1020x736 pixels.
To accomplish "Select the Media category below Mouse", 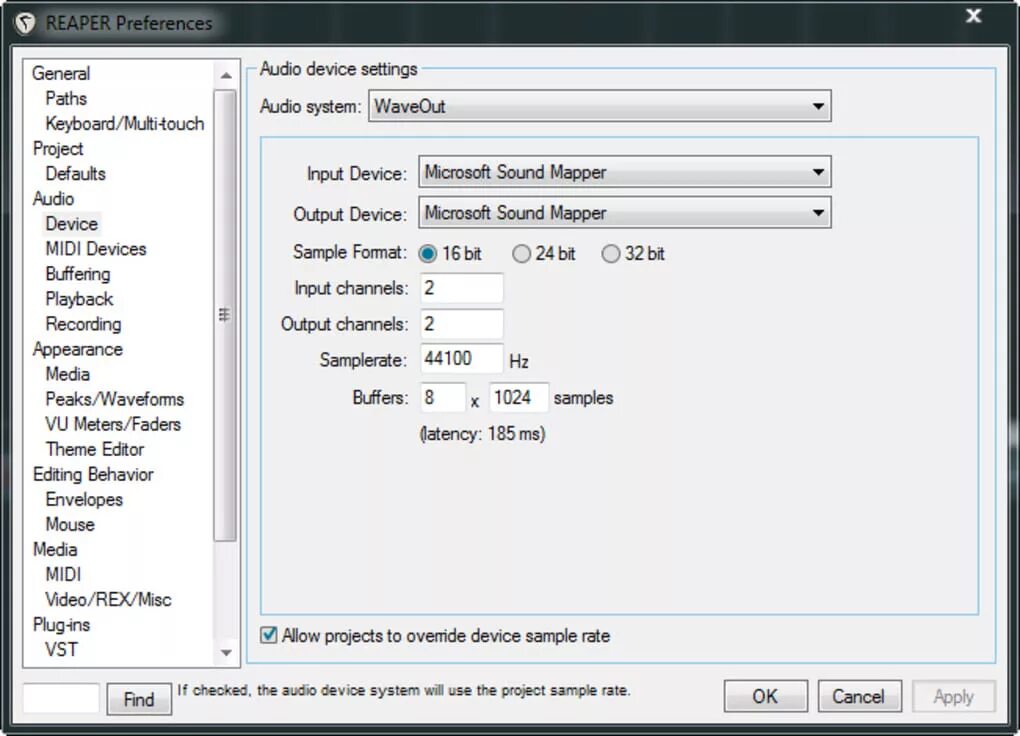I will [55, 549].
